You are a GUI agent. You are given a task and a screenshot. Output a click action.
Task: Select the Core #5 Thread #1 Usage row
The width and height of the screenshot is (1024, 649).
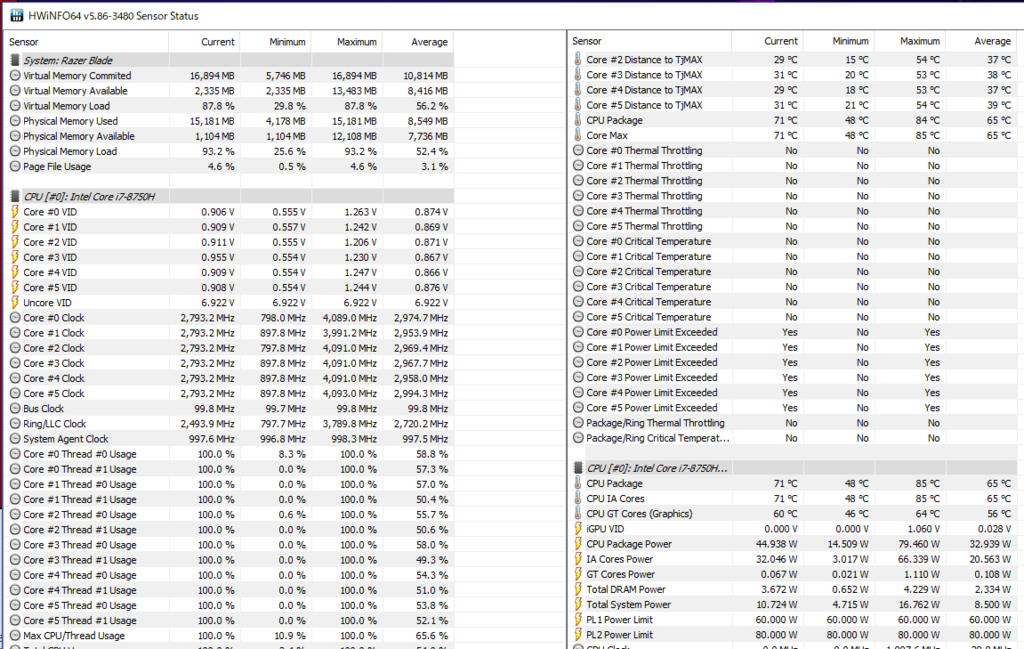pyautogui.click(x=229, y=620)
